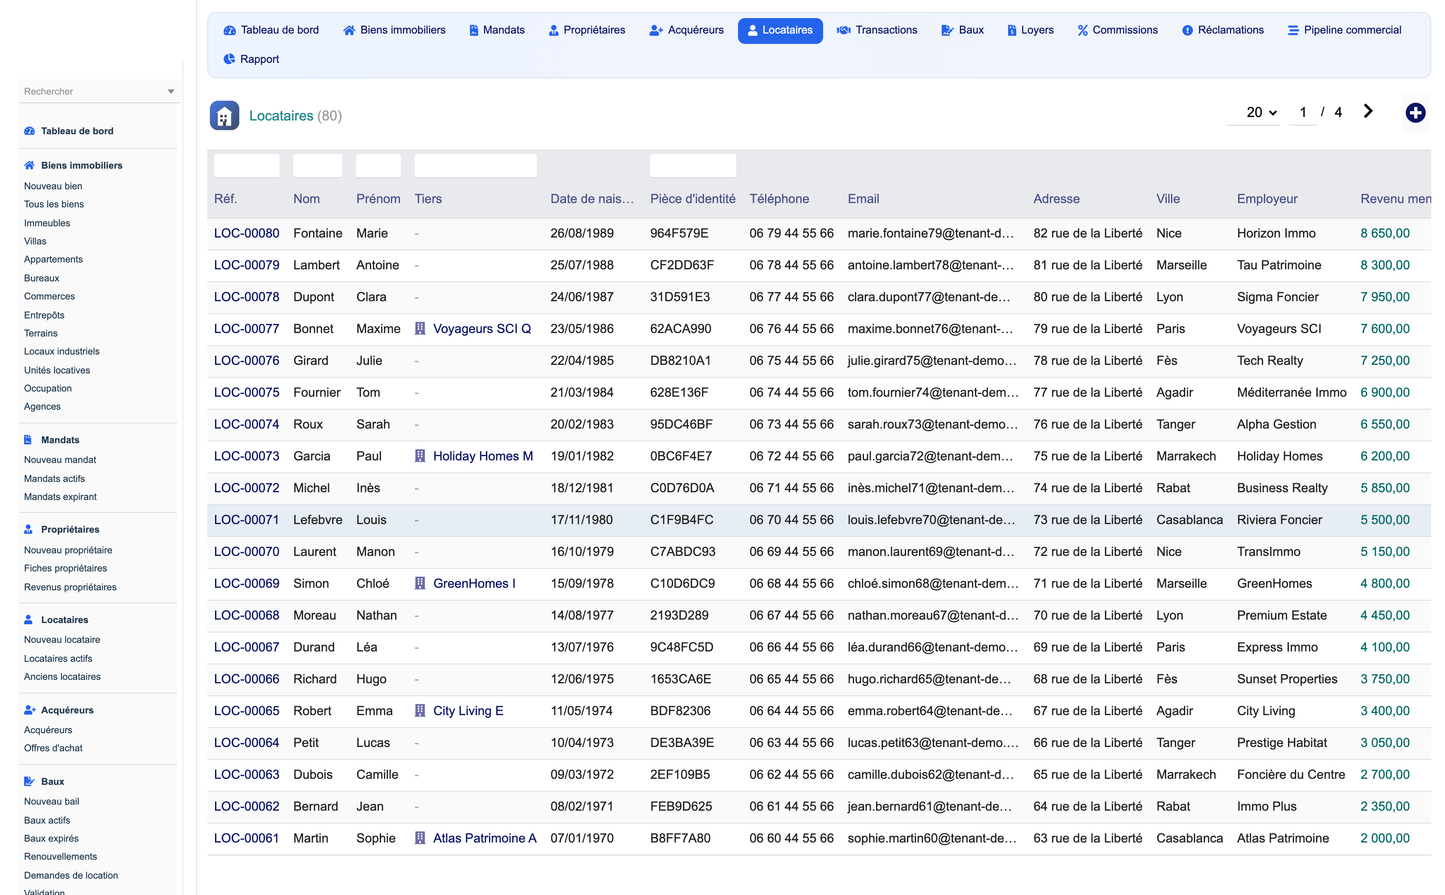Click the Biens immobiliers sidebar house icon
The width and height of the screenshot is (1445, 895).
click(29, 166)
